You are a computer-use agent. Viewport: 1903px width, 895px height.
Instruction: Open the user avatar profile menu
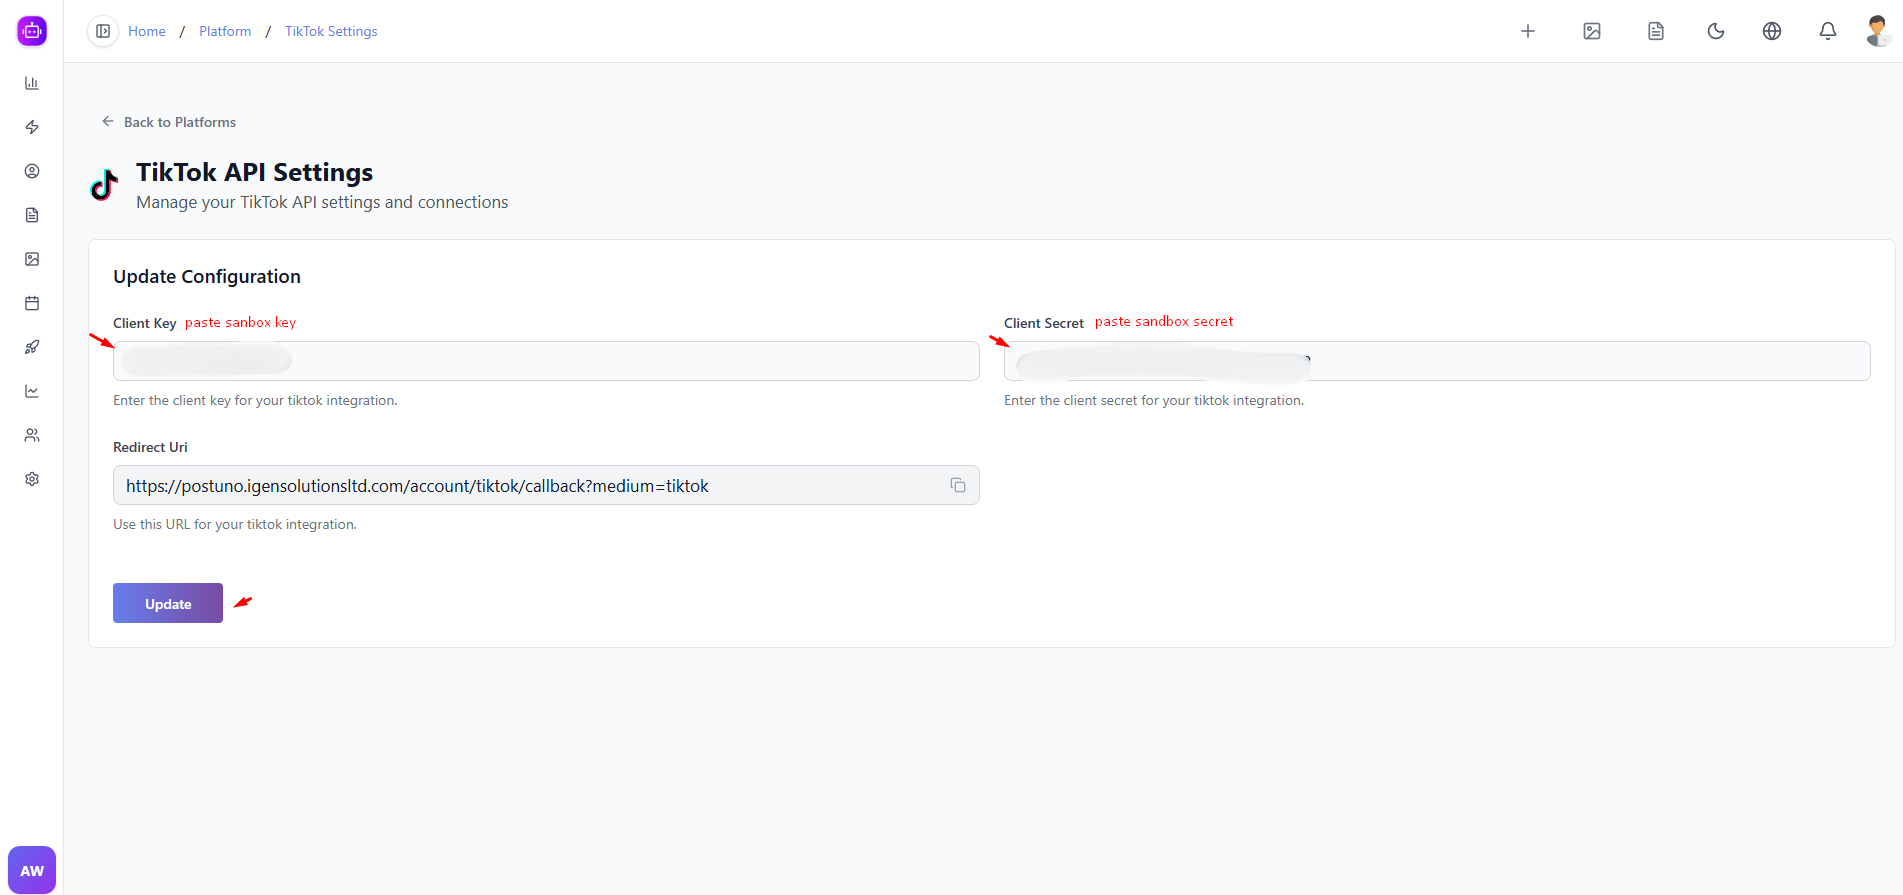[x=1877, y=31]
